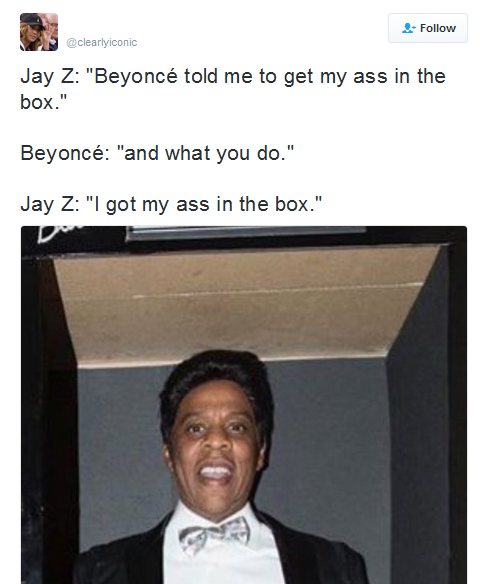Open the tweet author's avatar picture
This screenshot has height=584, width=480.
39,32
